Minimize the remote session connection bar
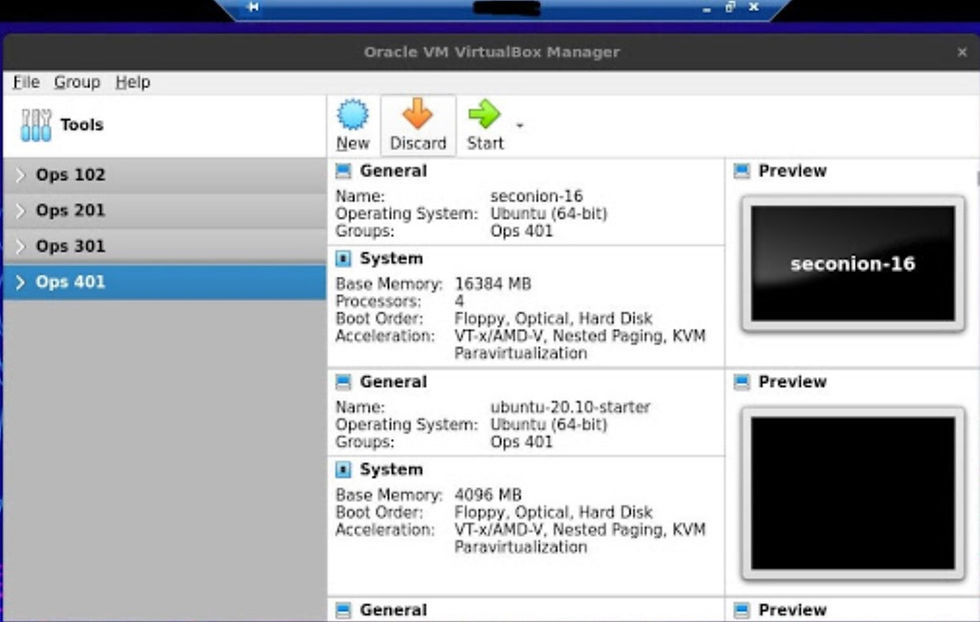The image size is (980, 622). click(x=706, y=9)
